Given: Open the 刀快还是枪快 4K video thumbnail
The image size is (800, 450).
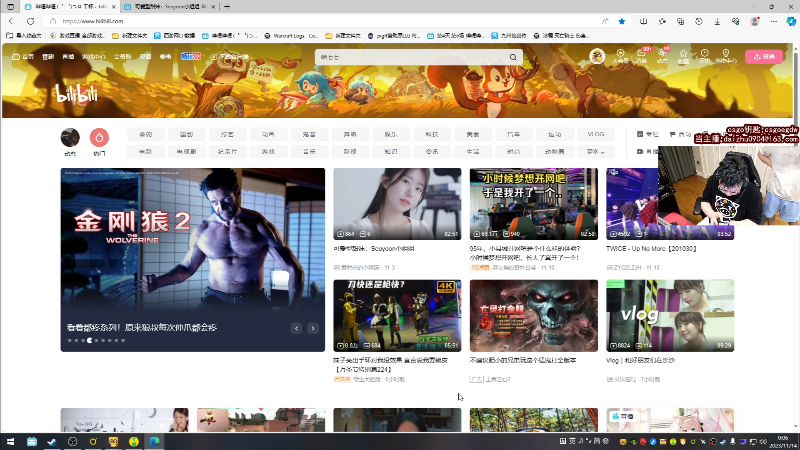Looking at the screenshot, I should coord(397,315).
